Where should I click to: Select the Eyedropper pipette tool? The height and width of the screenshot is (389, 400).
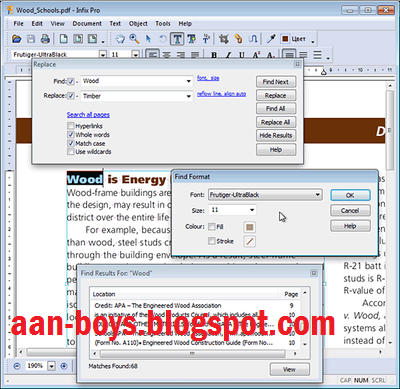point(271,39)
